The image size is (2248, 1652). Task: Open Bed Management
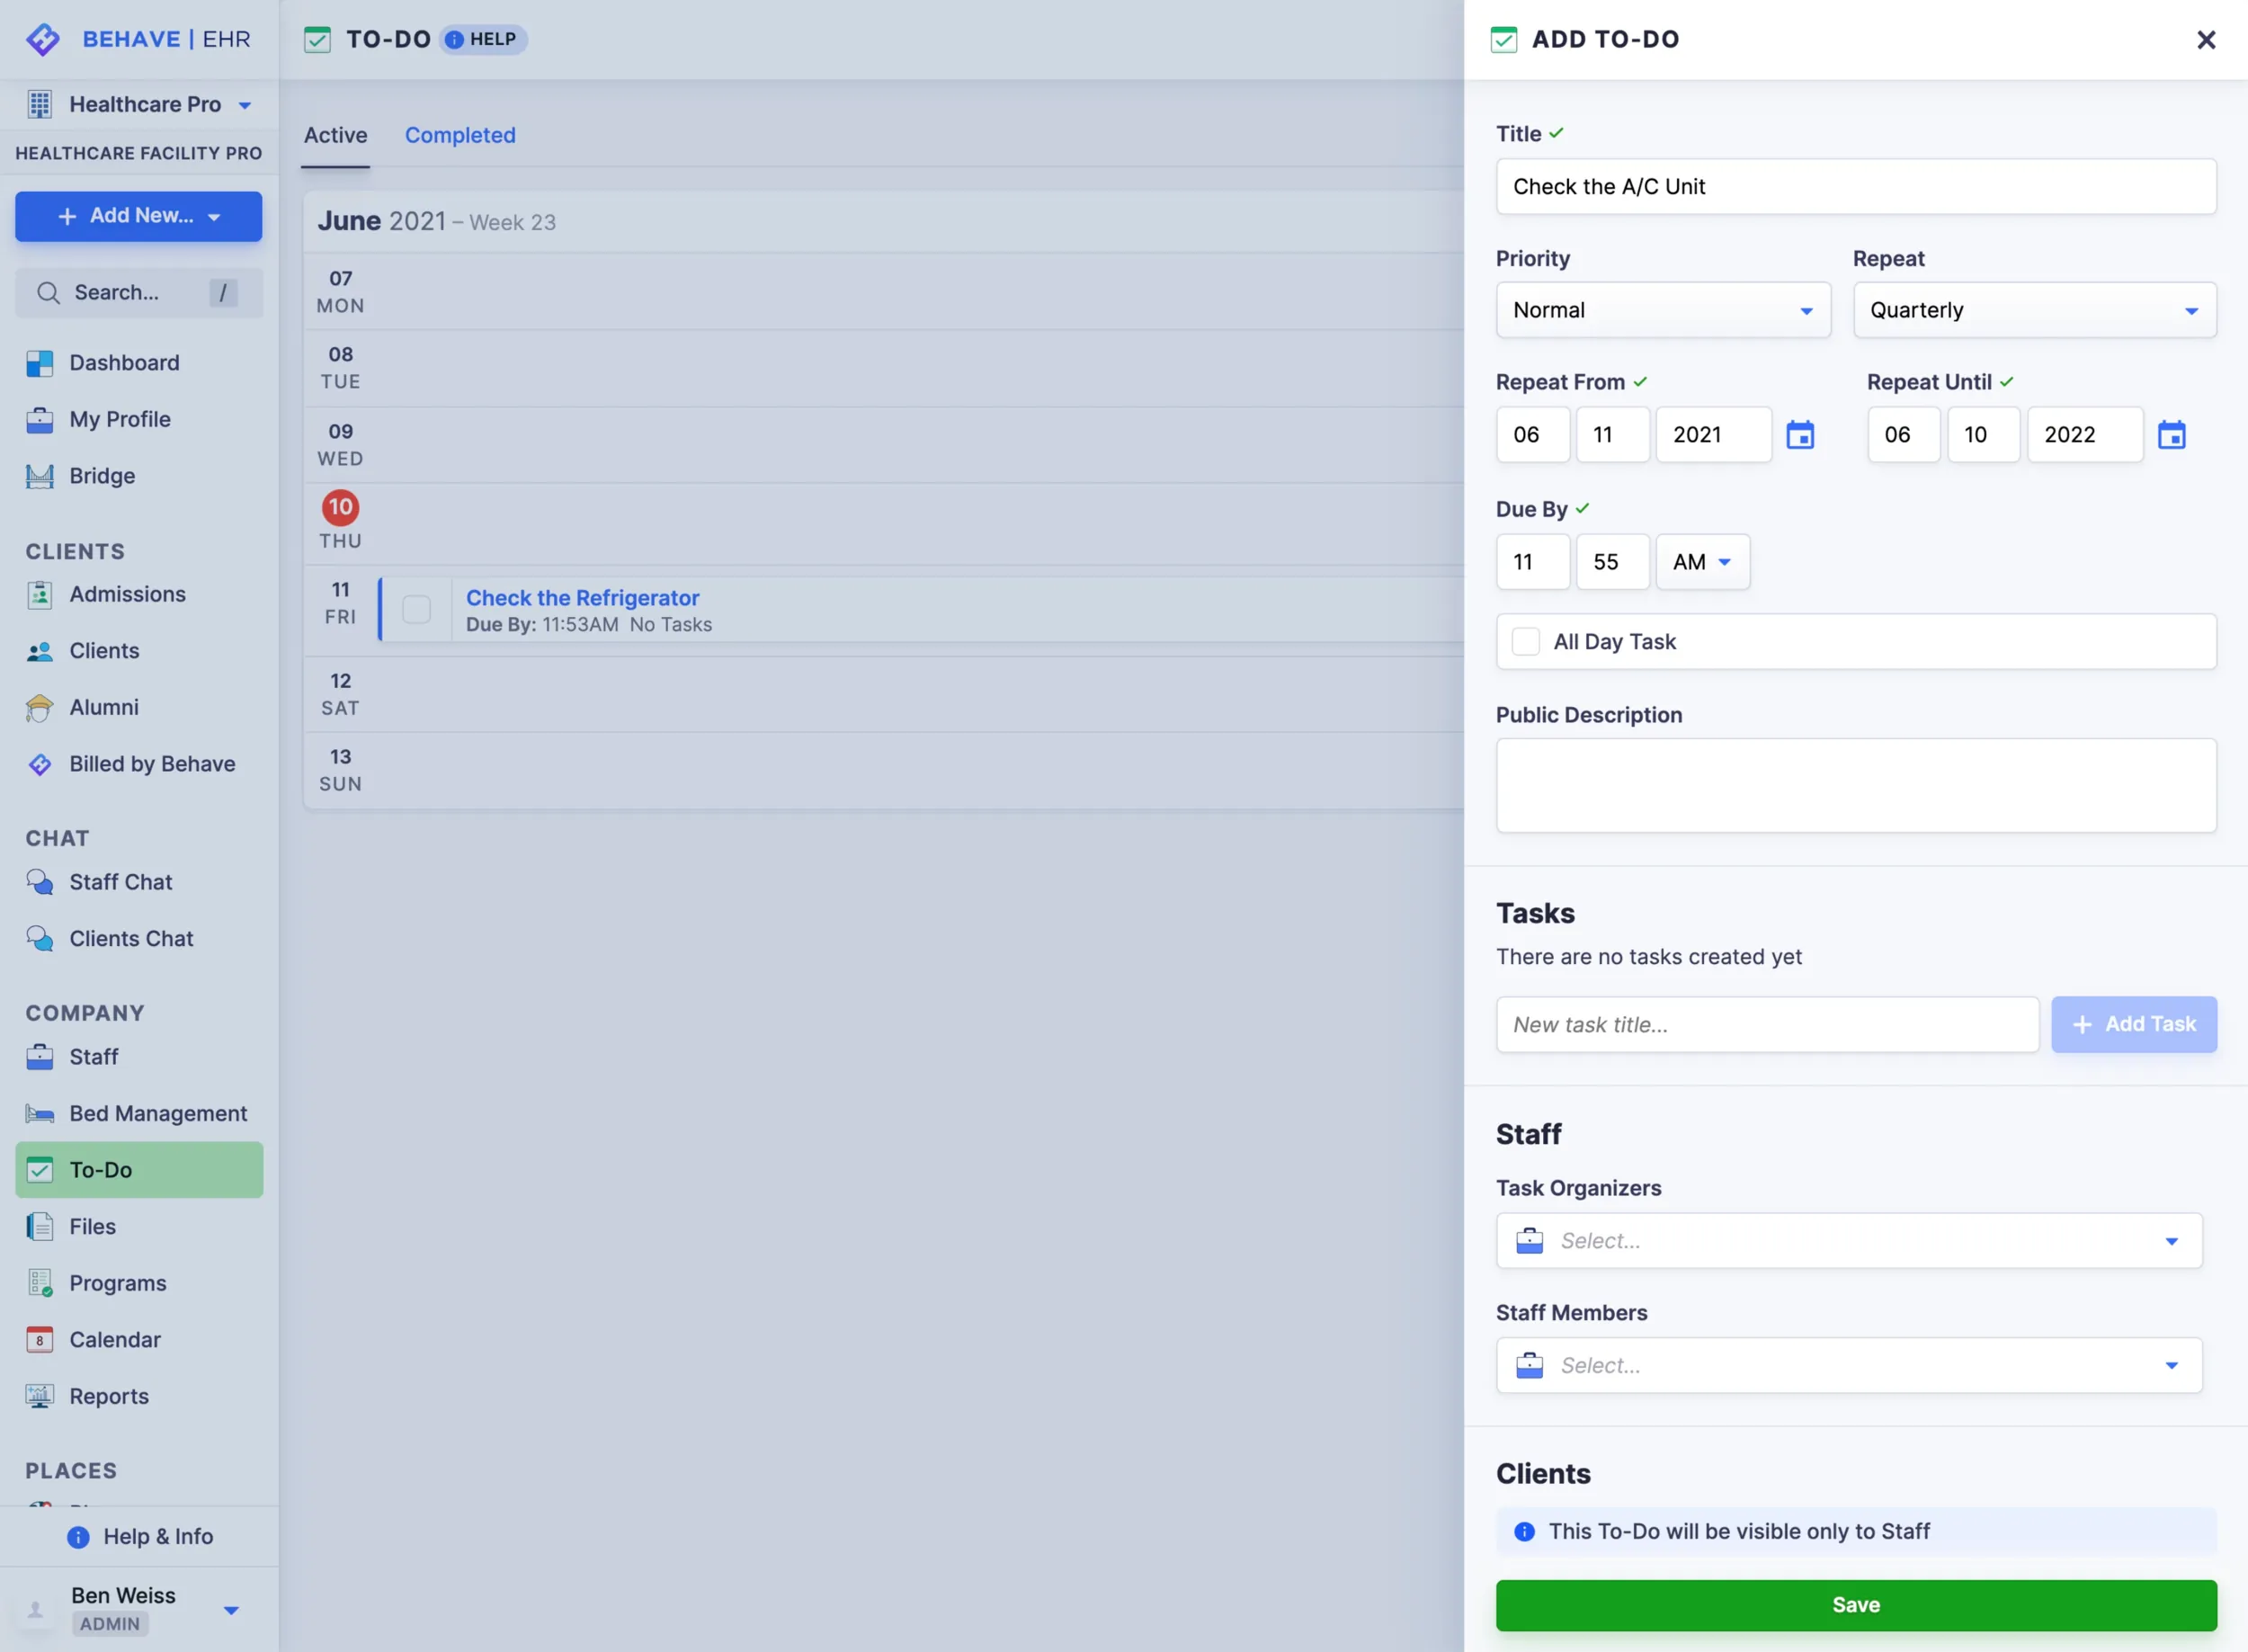(x=158, y=1112)
